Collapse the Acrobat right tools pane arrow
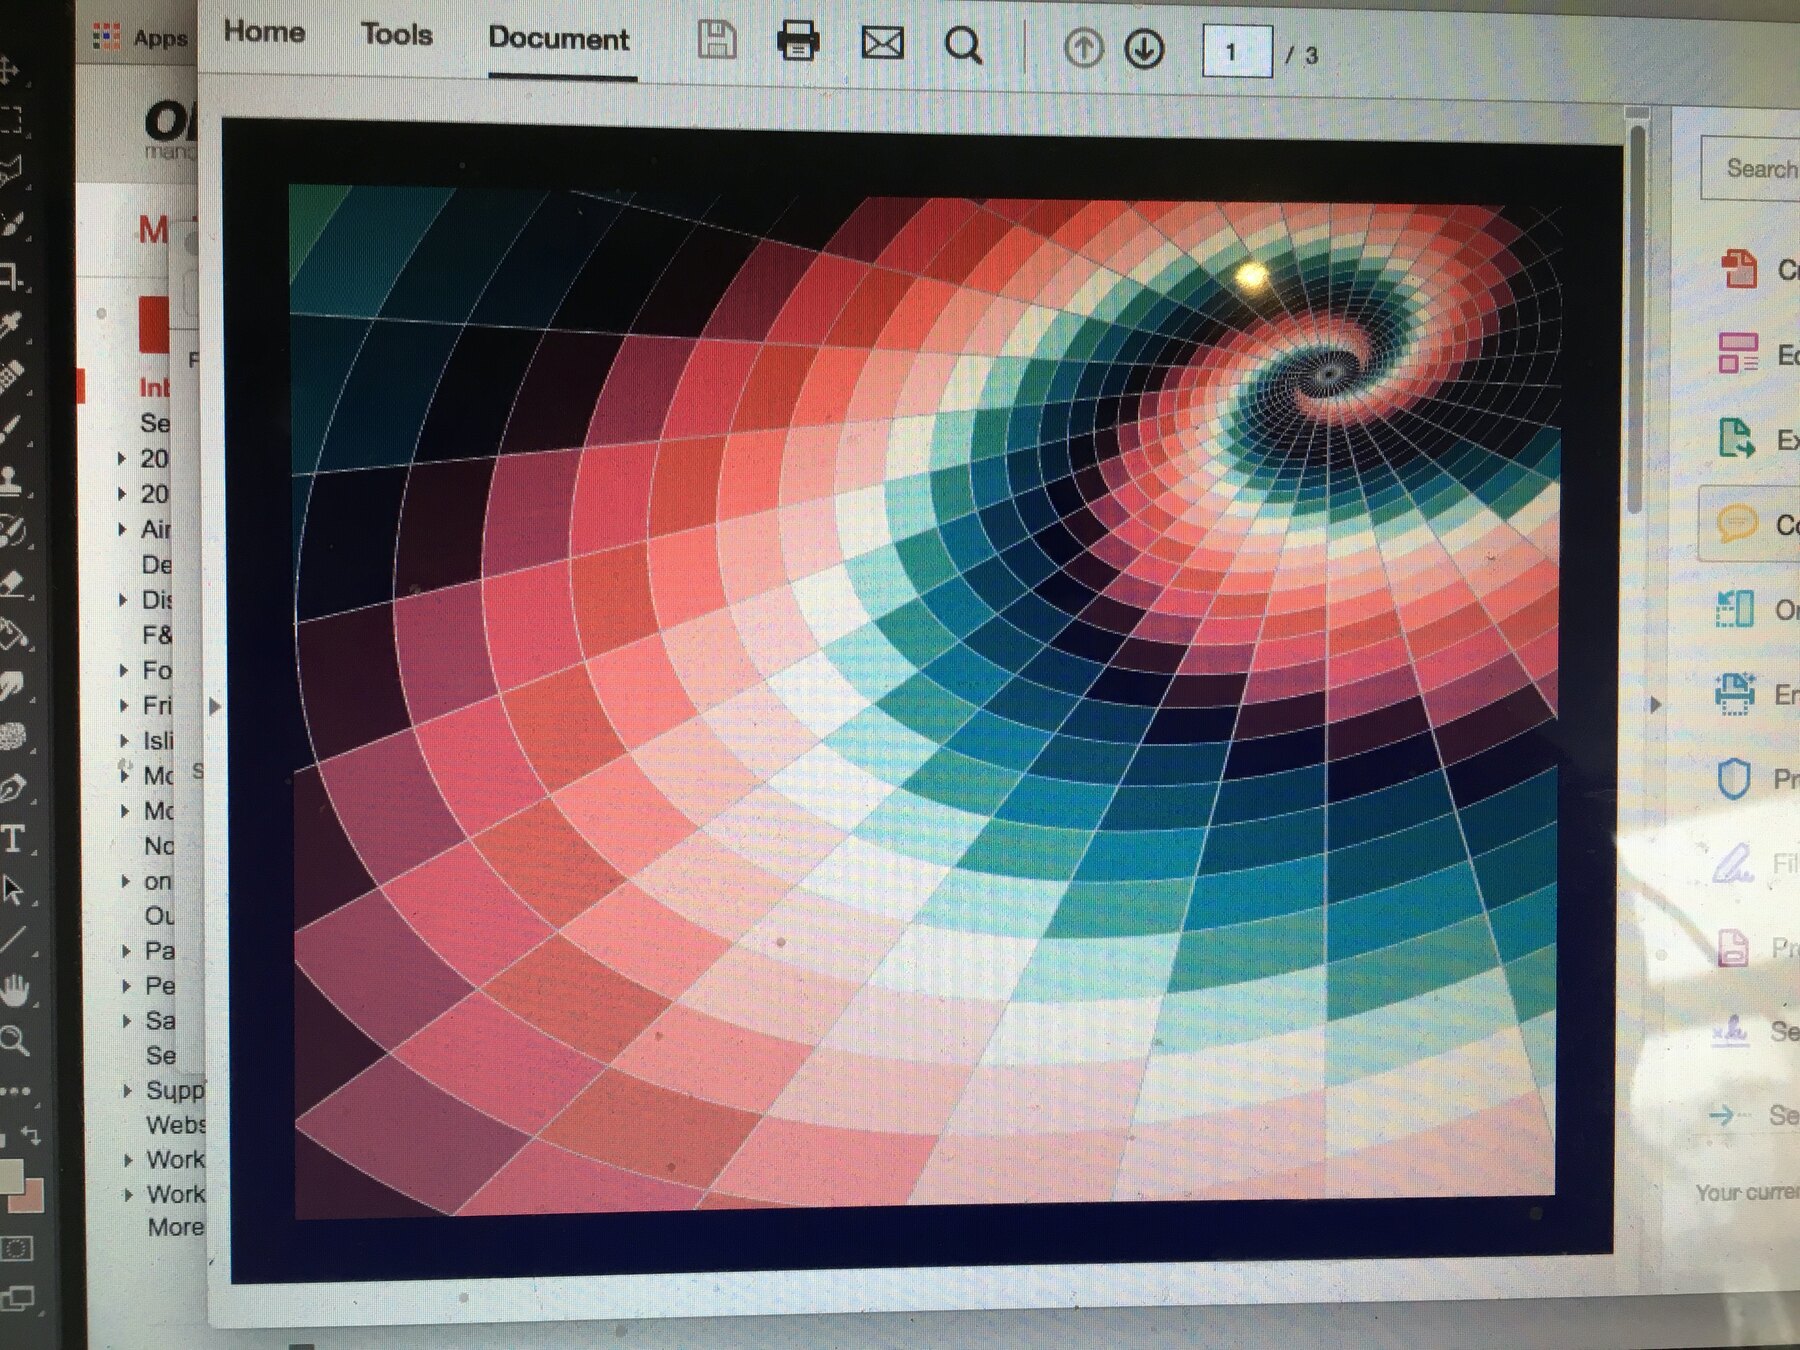 tap(1655, 704)
